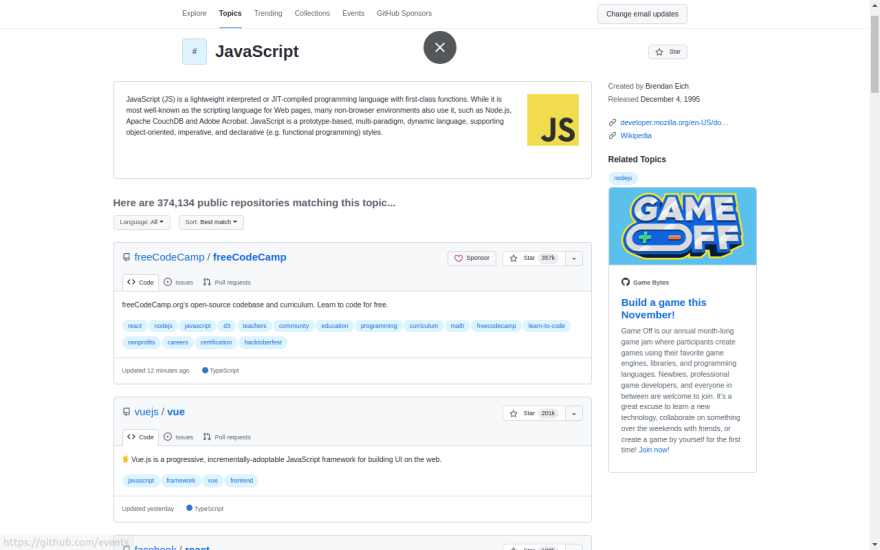This screenshot has width=880, height=550.
Task: Open the Issues tab of freeCodeCamp
Action: pyautogui.click(x=178, y=282)
